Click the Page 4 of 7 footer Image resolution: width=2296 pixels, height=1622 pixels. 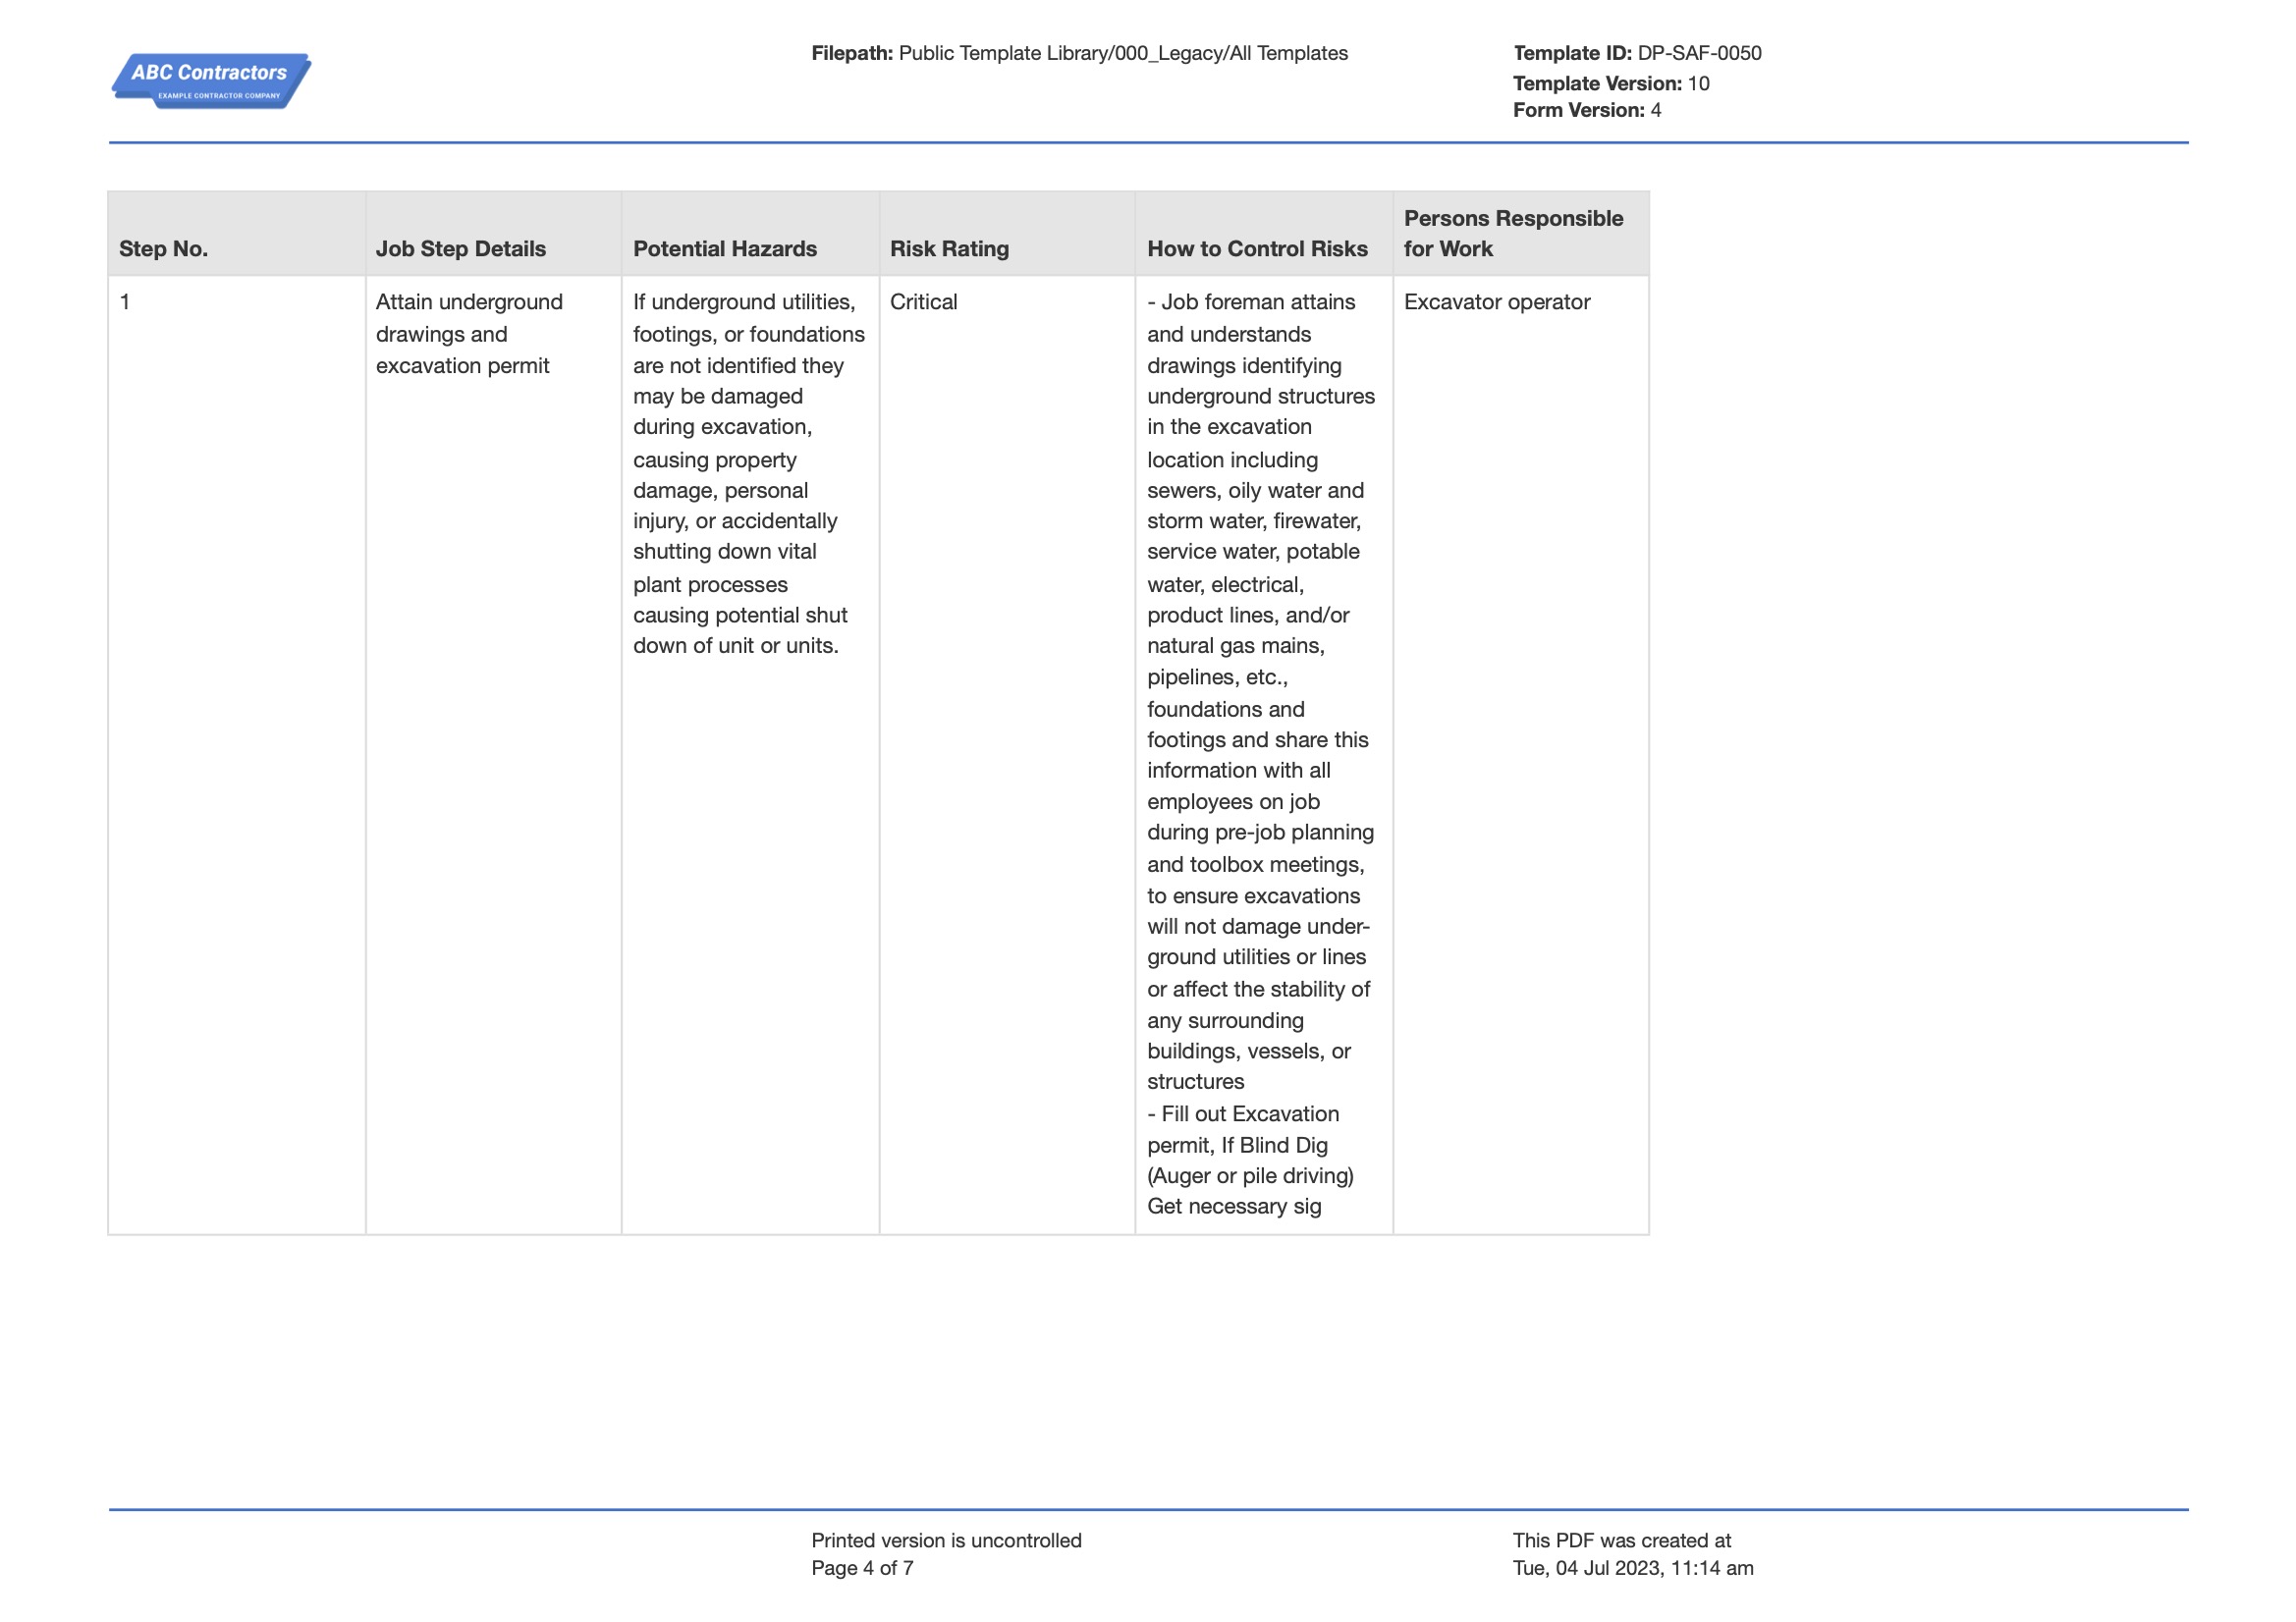coord(862,1568)
